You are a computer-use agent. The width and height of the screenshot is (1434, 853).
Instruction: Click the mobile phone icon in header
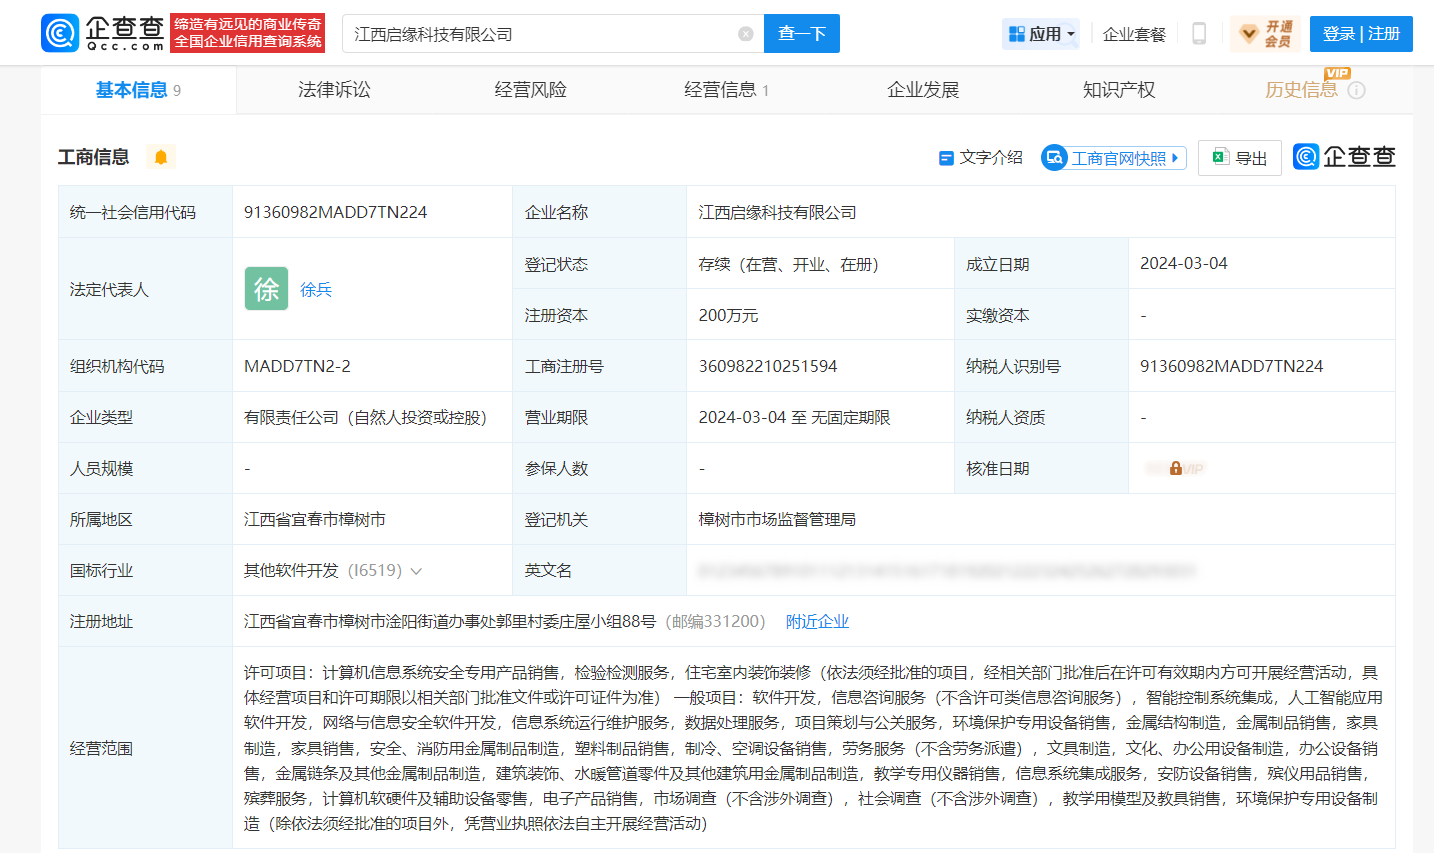[1198, 34]
